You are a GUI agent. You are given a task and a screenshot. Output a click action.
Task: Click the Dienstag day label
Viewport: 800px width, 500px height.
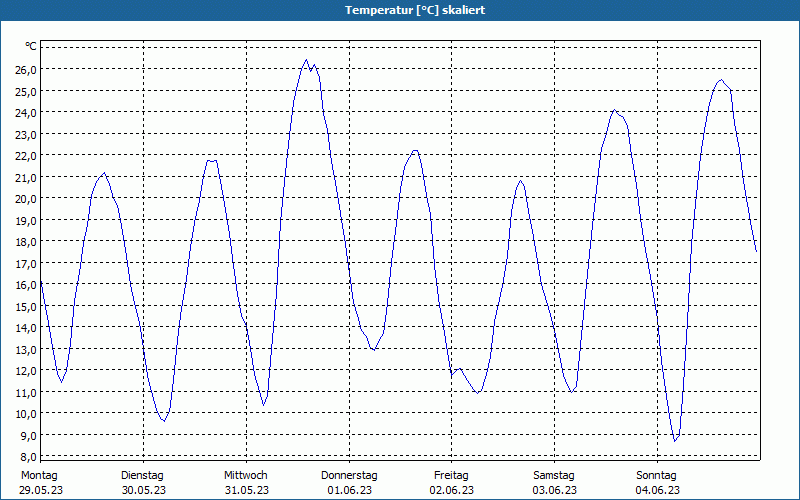pyautogui.click(x=142, y=475)
